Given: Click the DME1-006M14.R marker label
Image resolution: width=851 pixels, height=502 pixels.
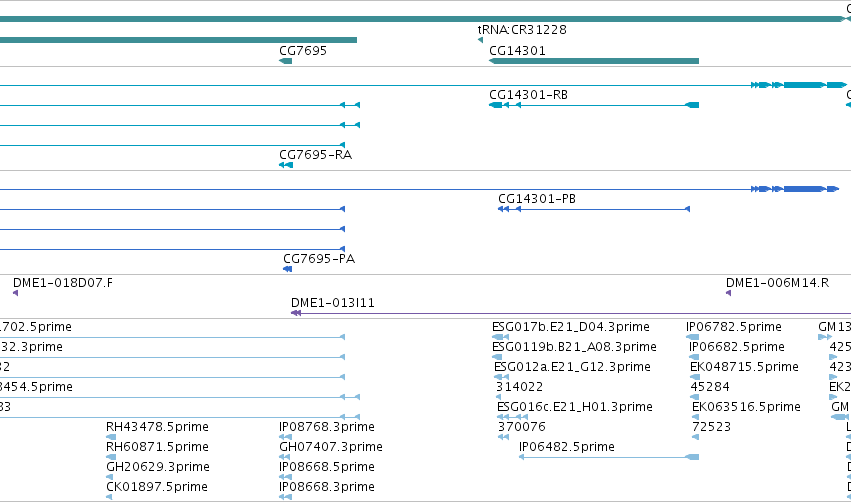Looking at the screenshot, I should (777, 283).
